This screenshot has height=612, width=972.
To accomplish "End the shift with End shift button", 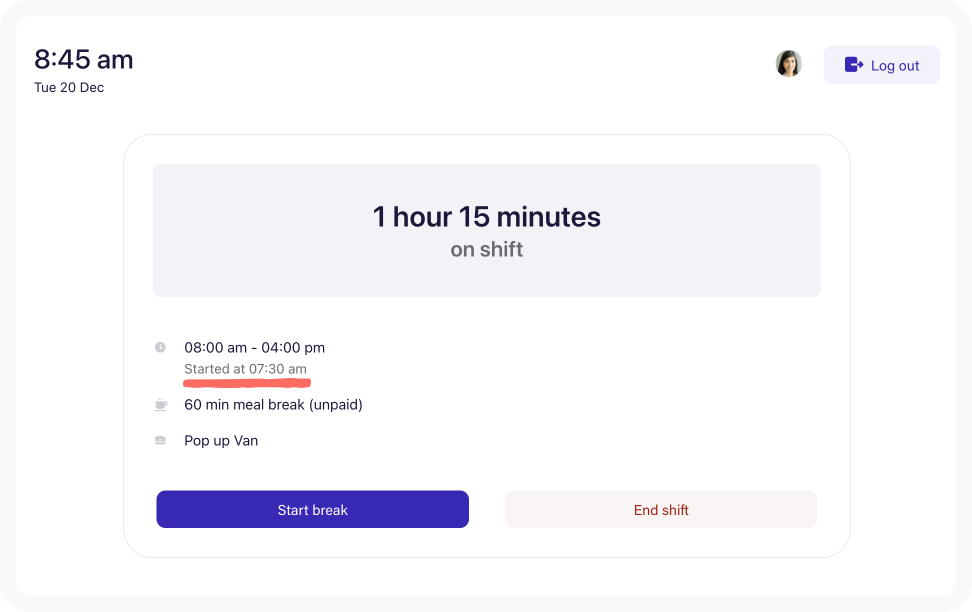I will coord(661,510).
